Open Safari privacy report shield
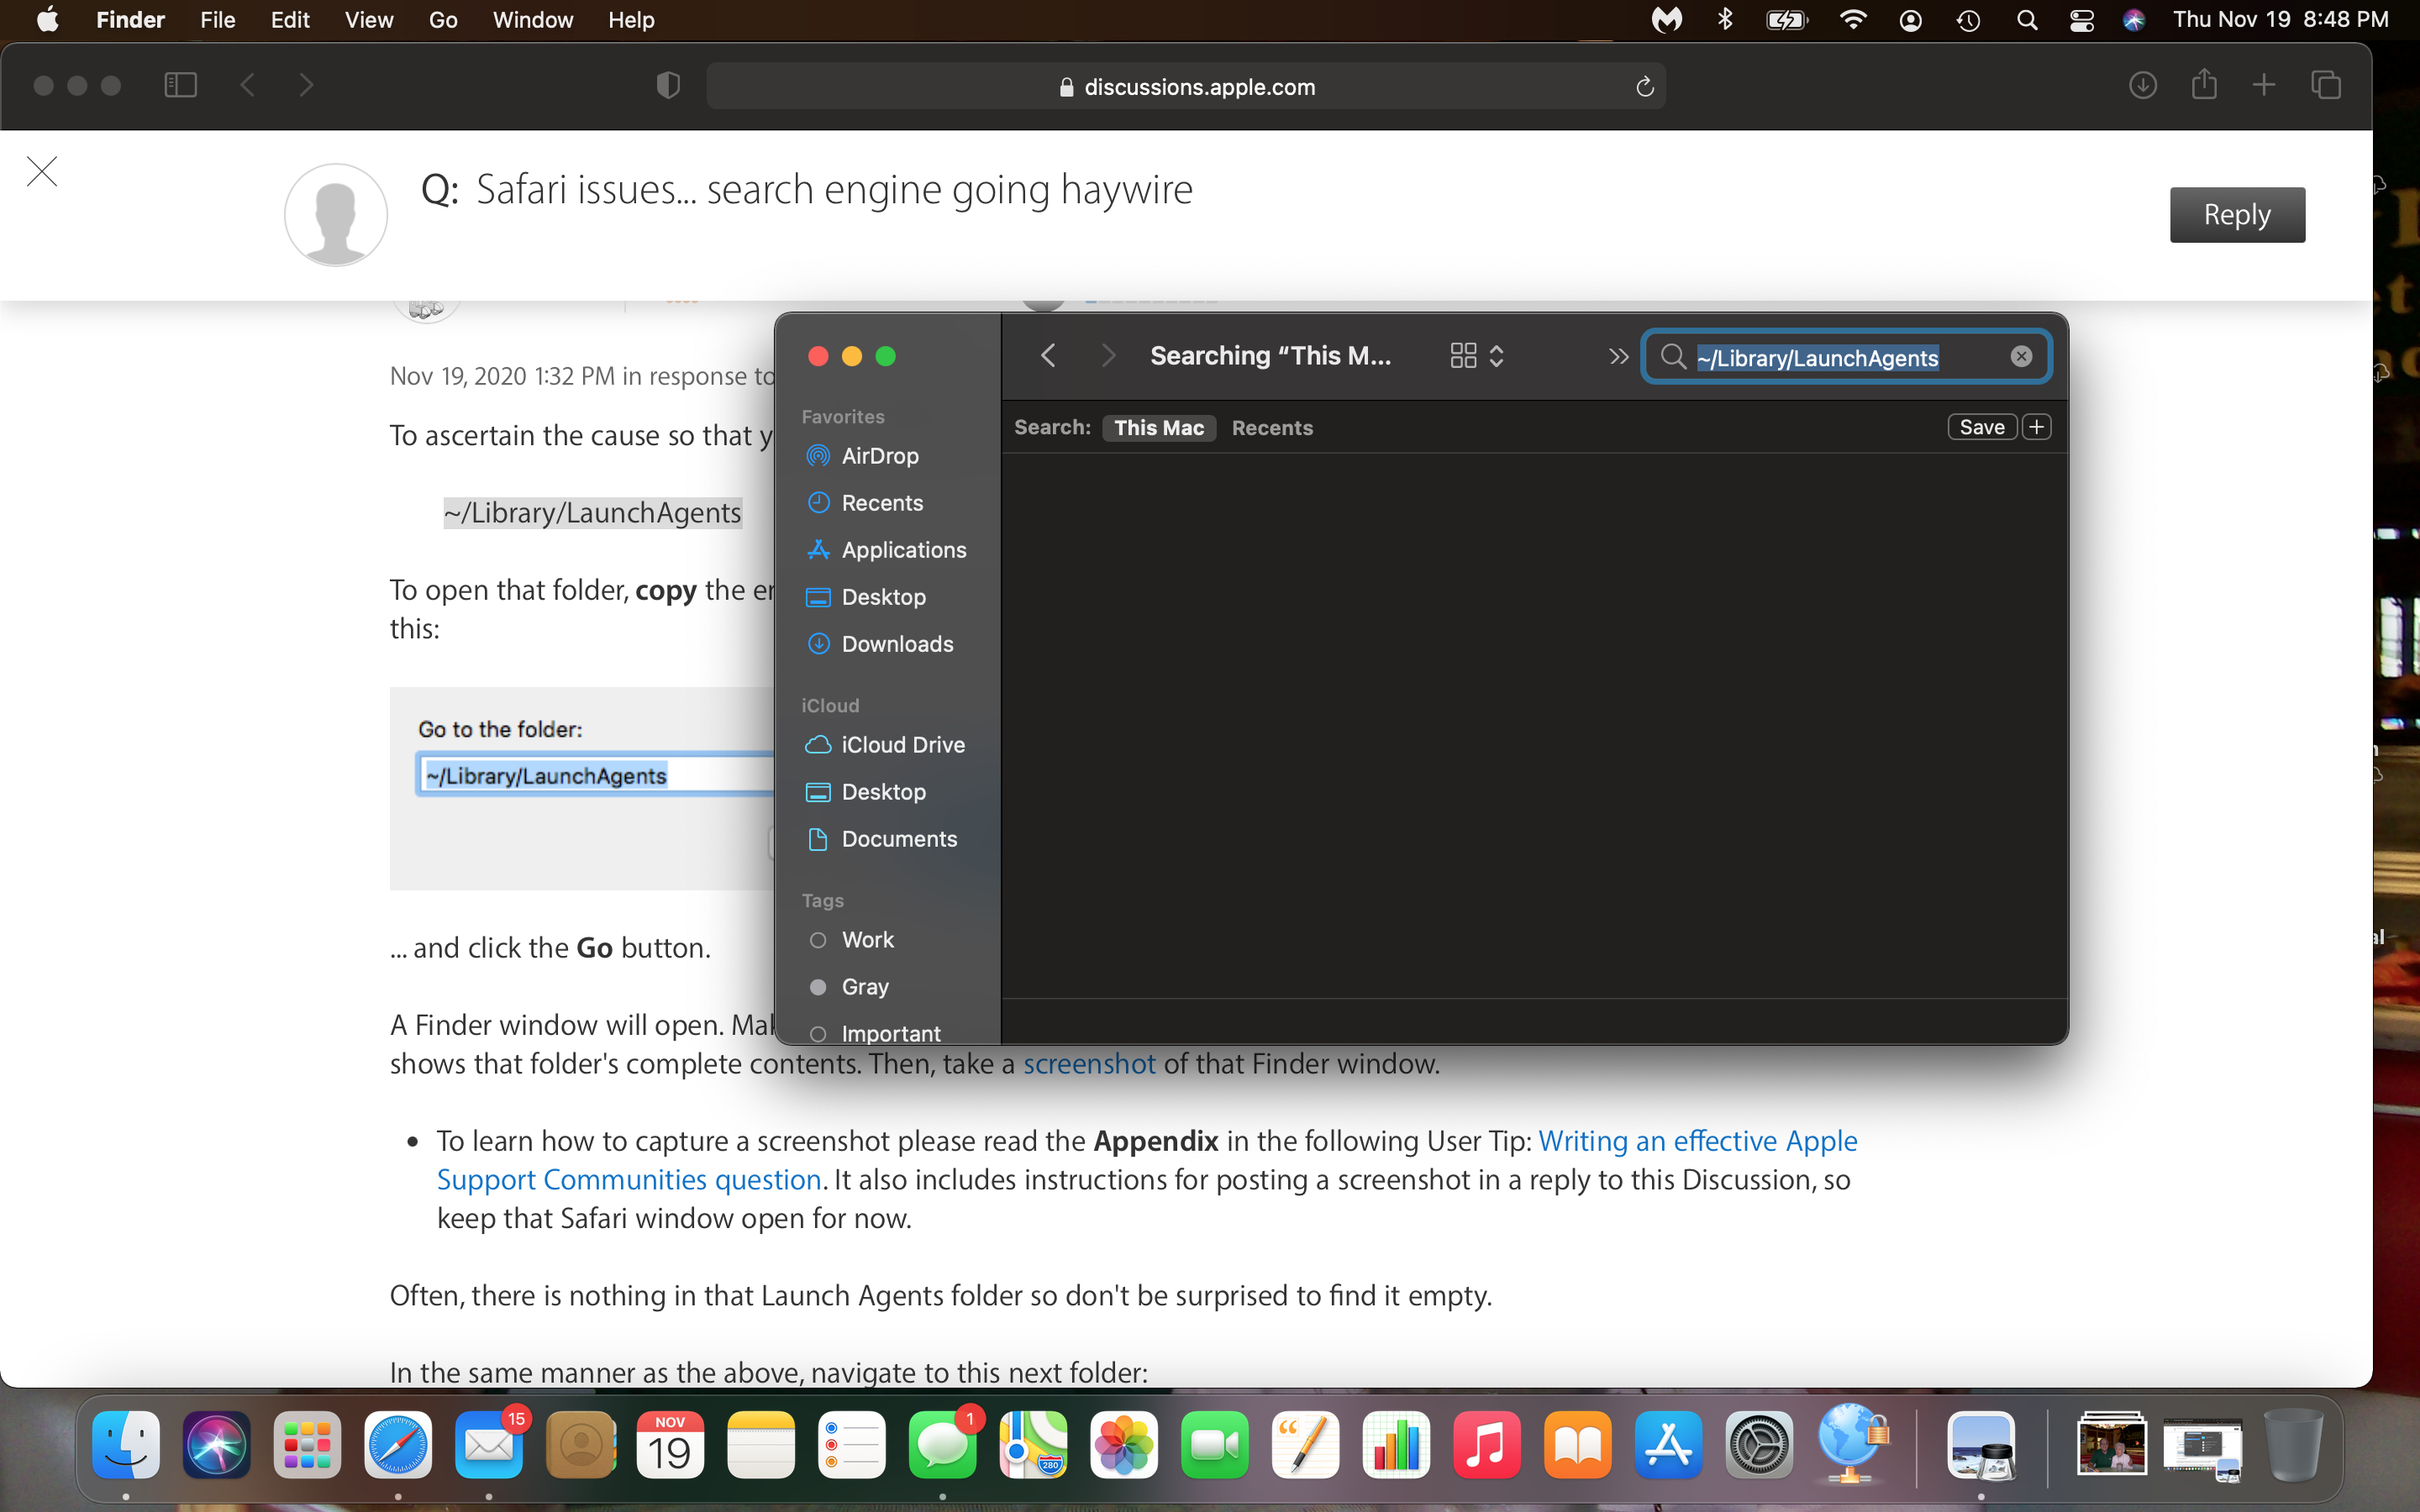2420x1512 pixels. pyautogui.click(x=668, y=86)
